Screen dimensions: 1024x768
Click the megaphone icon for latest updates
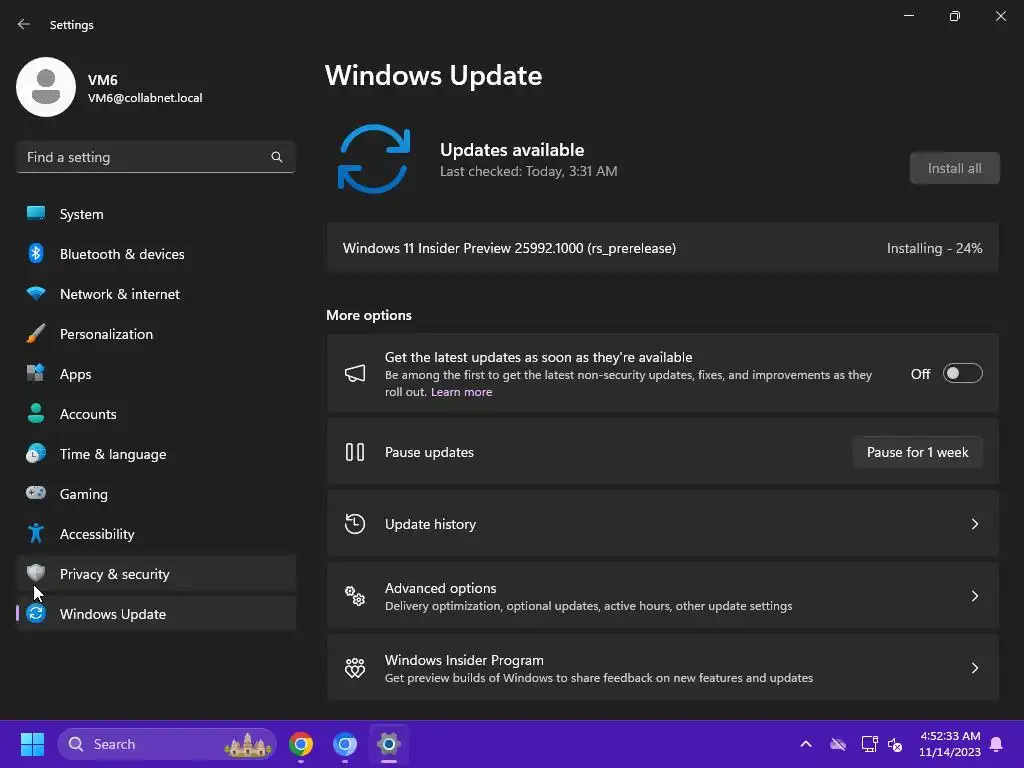coord(355,374)
